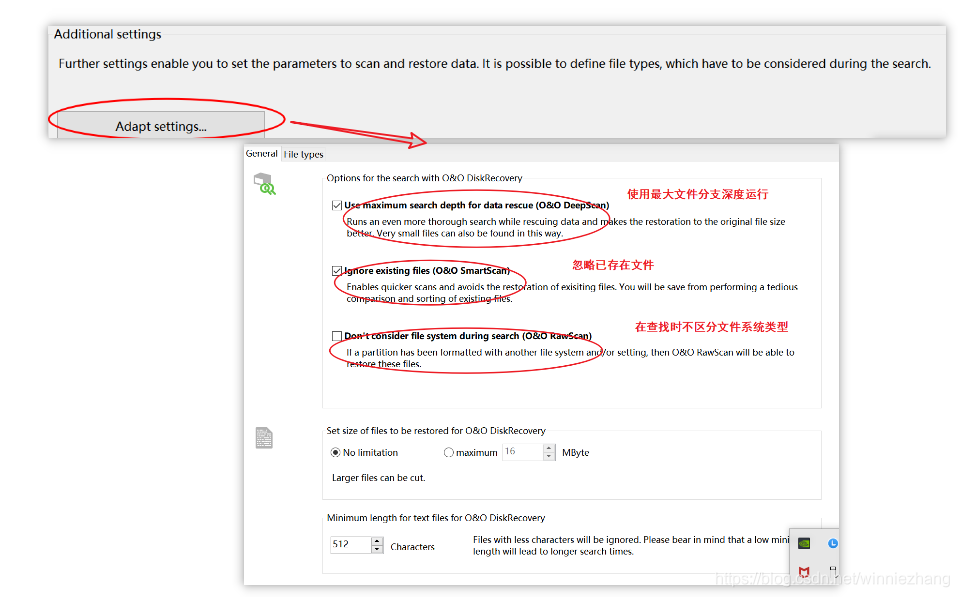
Task: Uncheck Ignore existing files SmartScan option
Action: [x=336, y=270]
